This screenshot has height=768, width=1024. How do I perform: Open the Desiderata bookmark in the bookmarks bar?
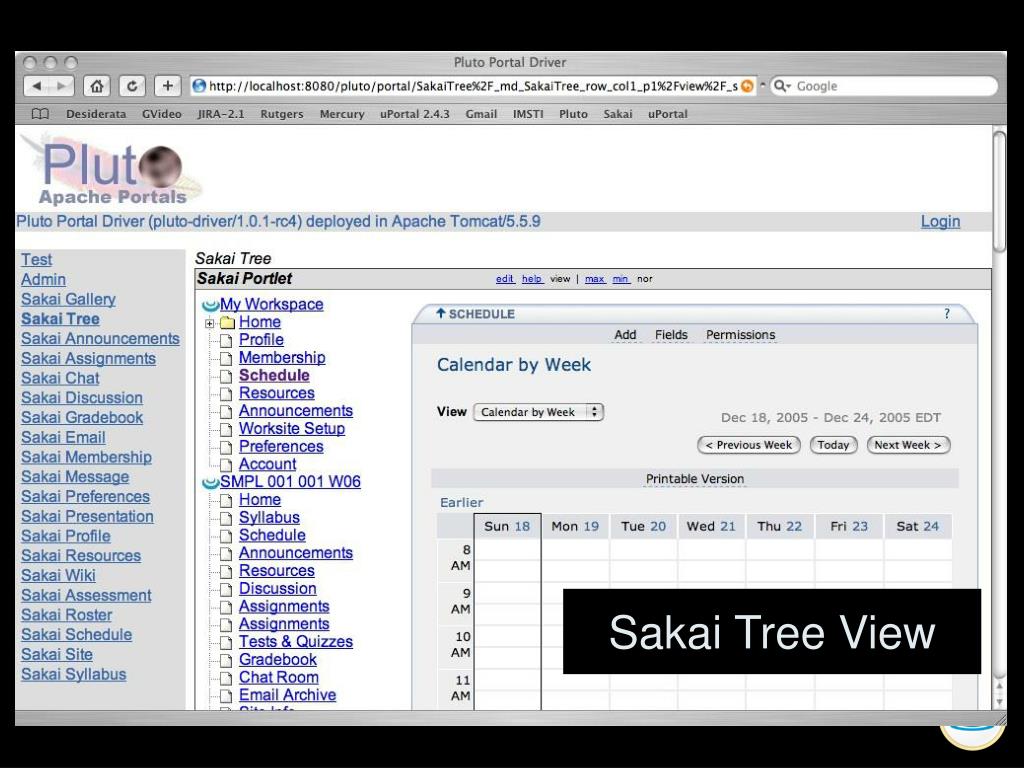pyautogui.click(x=96, y=114)
